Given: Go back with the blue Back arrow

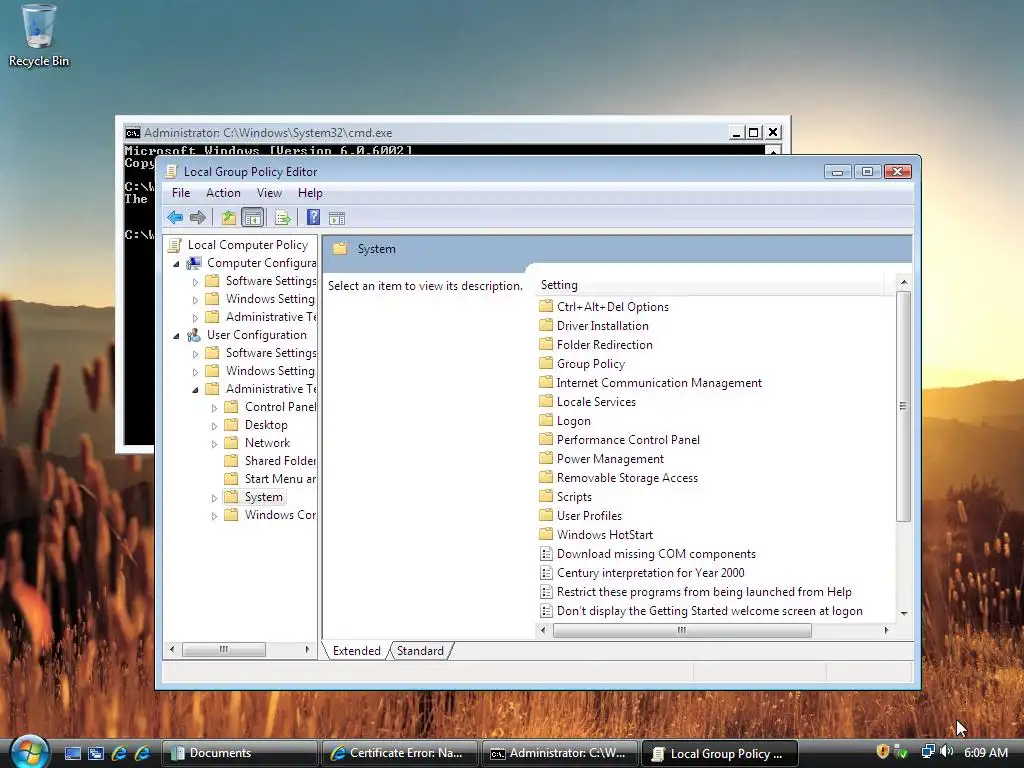Looking at the screenshot, I should (x=174, y=217).
